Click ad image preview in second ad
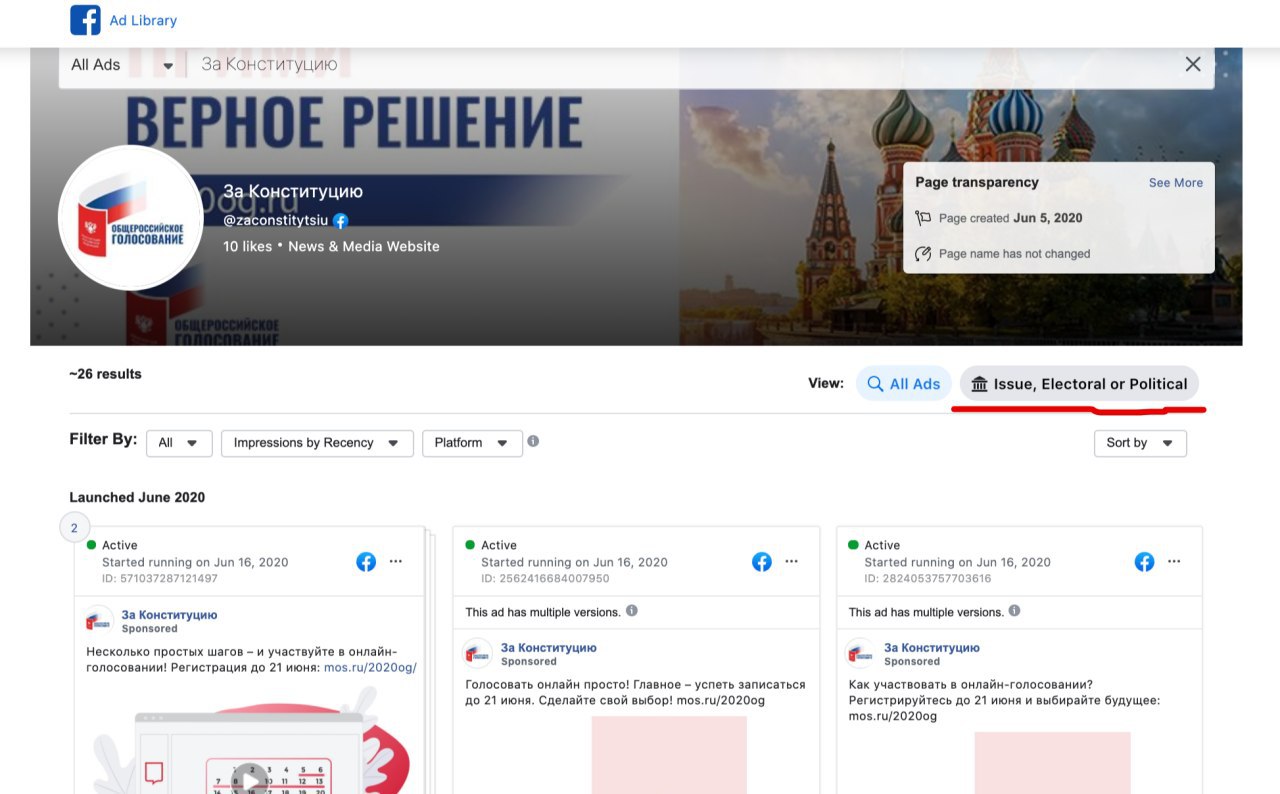Viewport: 1280px width, 794px height. 669,755
